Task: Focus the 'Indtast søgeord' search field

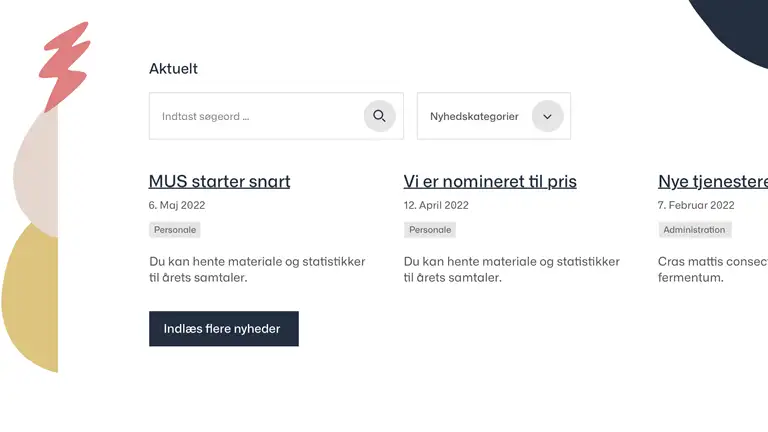Action: coord(276,116)
